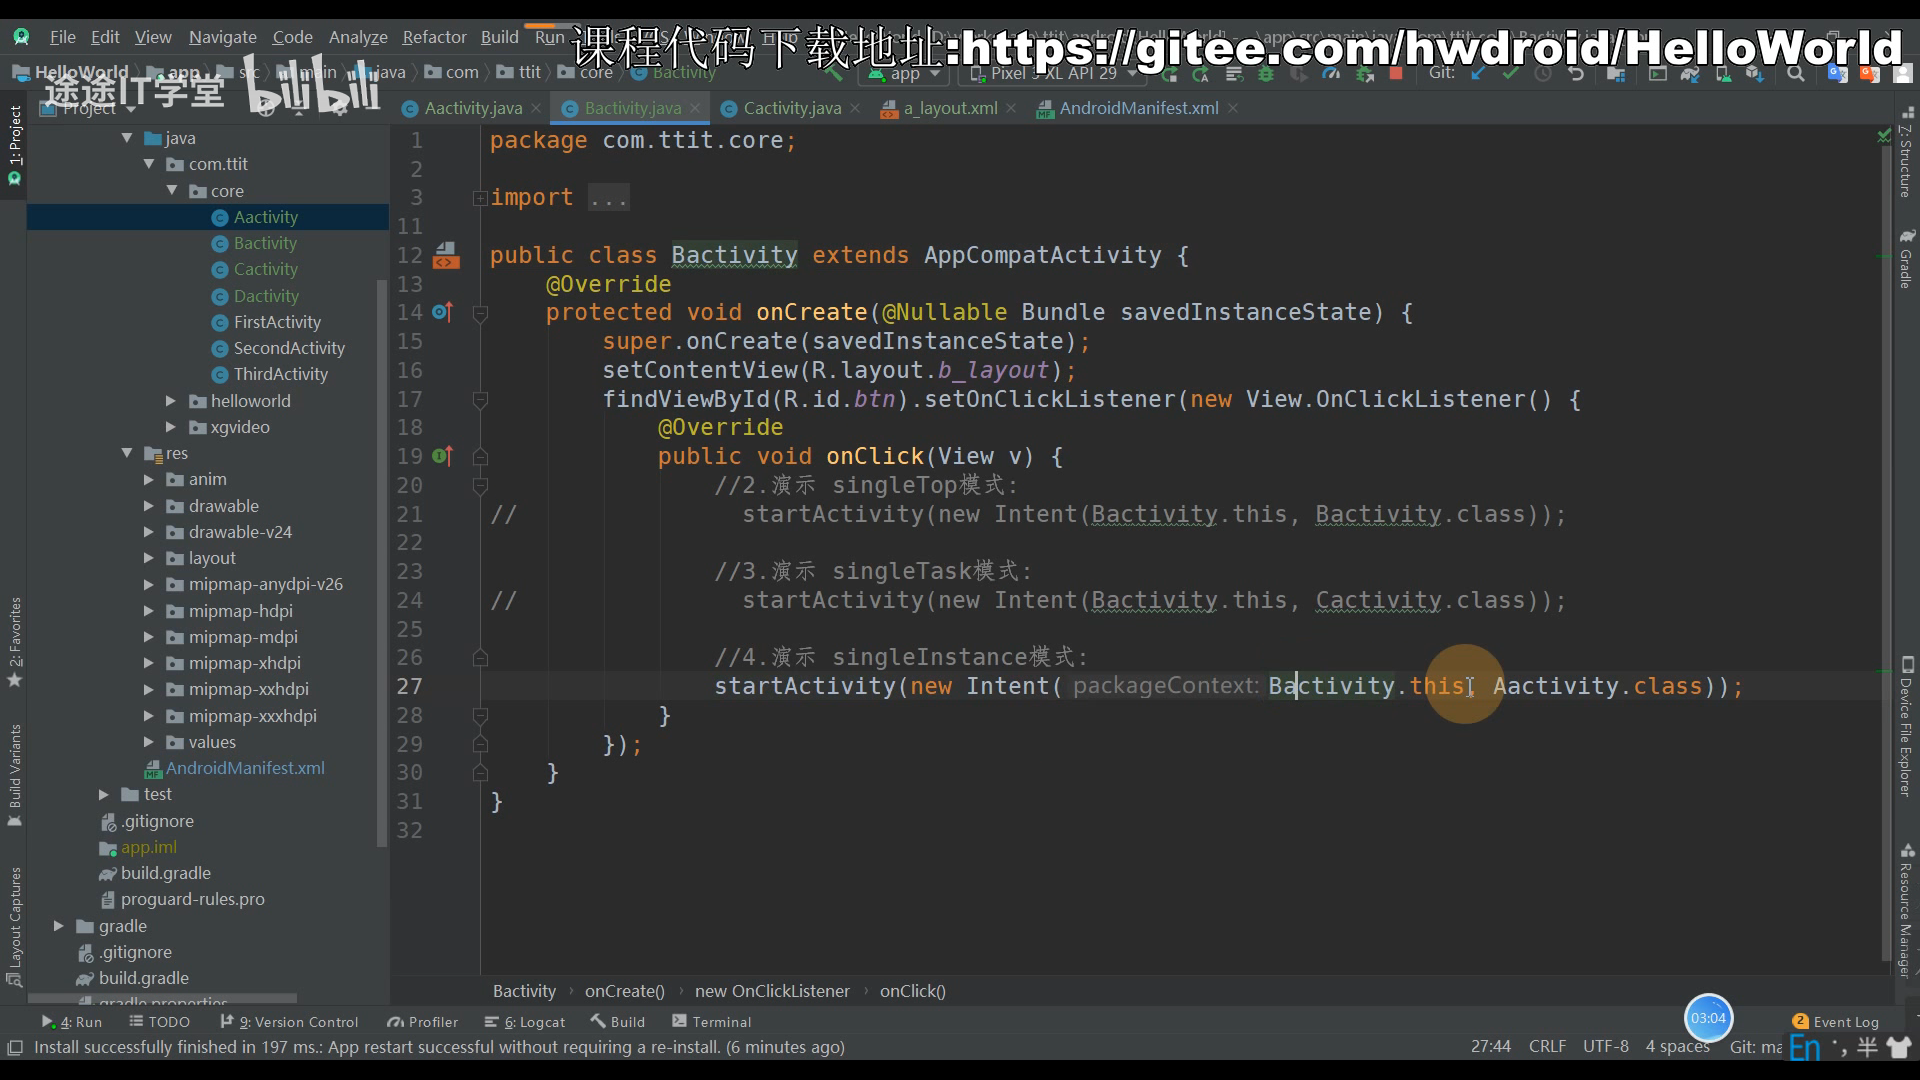Click the blue Translate plugin icon
This screenshot has width=1920, height=1080.
[1837, 74]
